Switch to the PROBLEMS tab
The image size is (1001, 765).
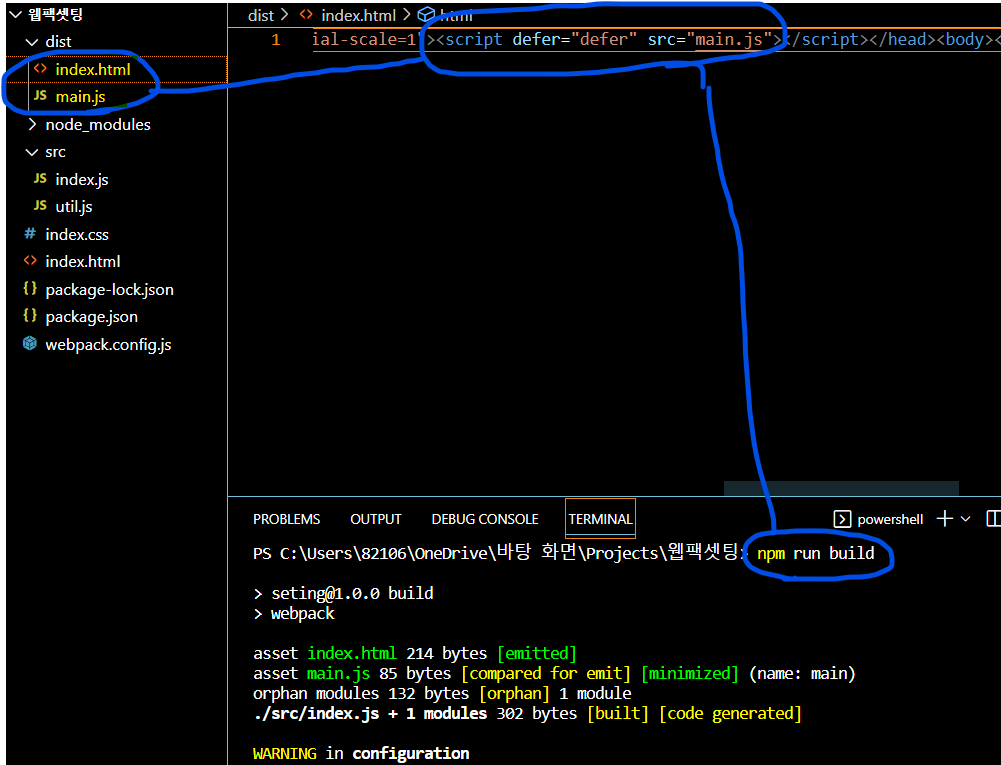pyautogui.click(x=287, y=519)
